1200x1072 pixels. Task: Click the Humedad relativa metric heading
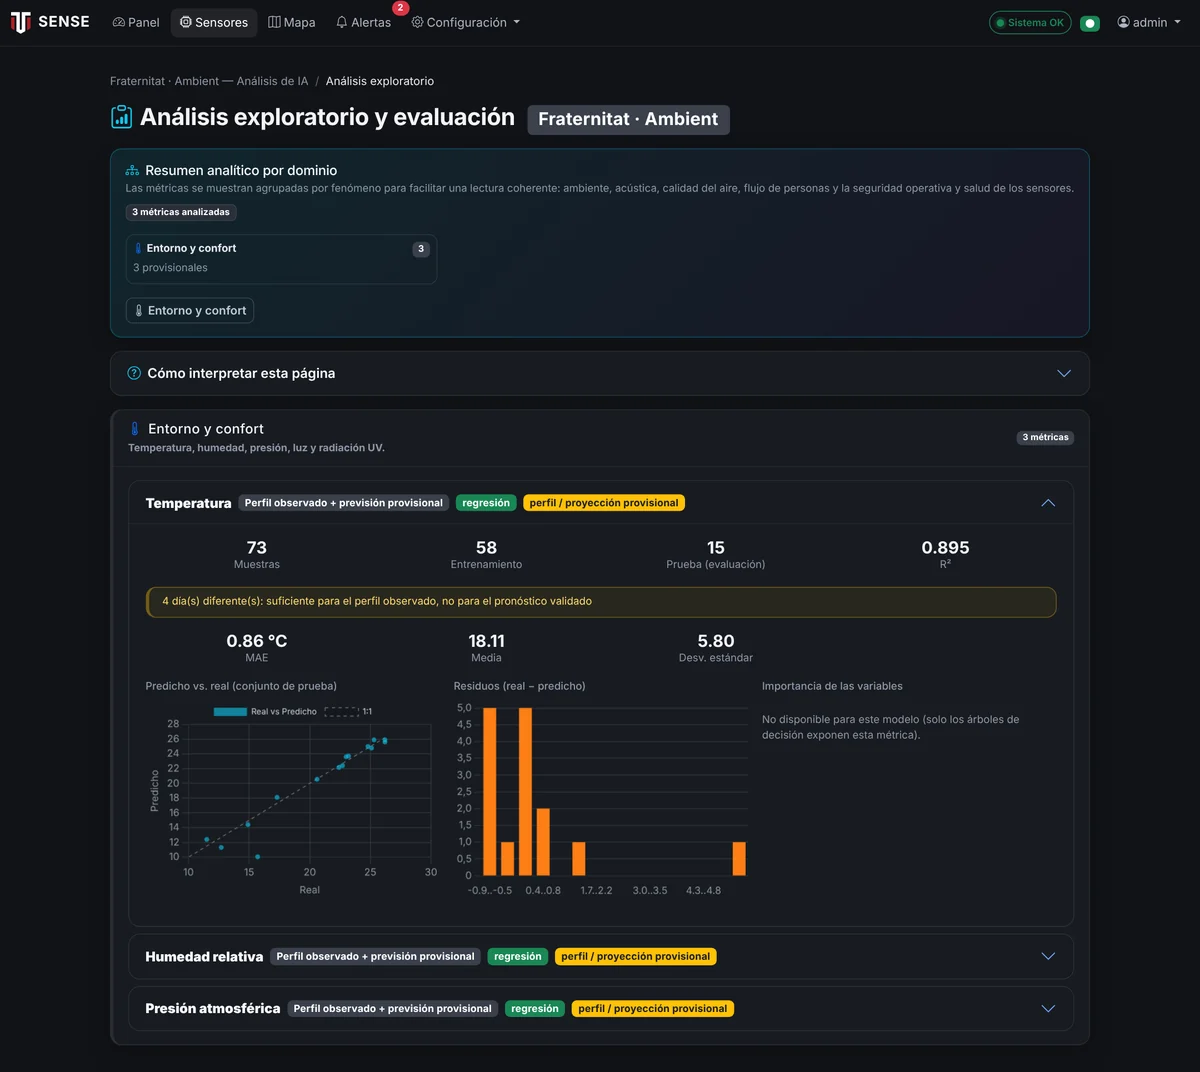[204, 957]
